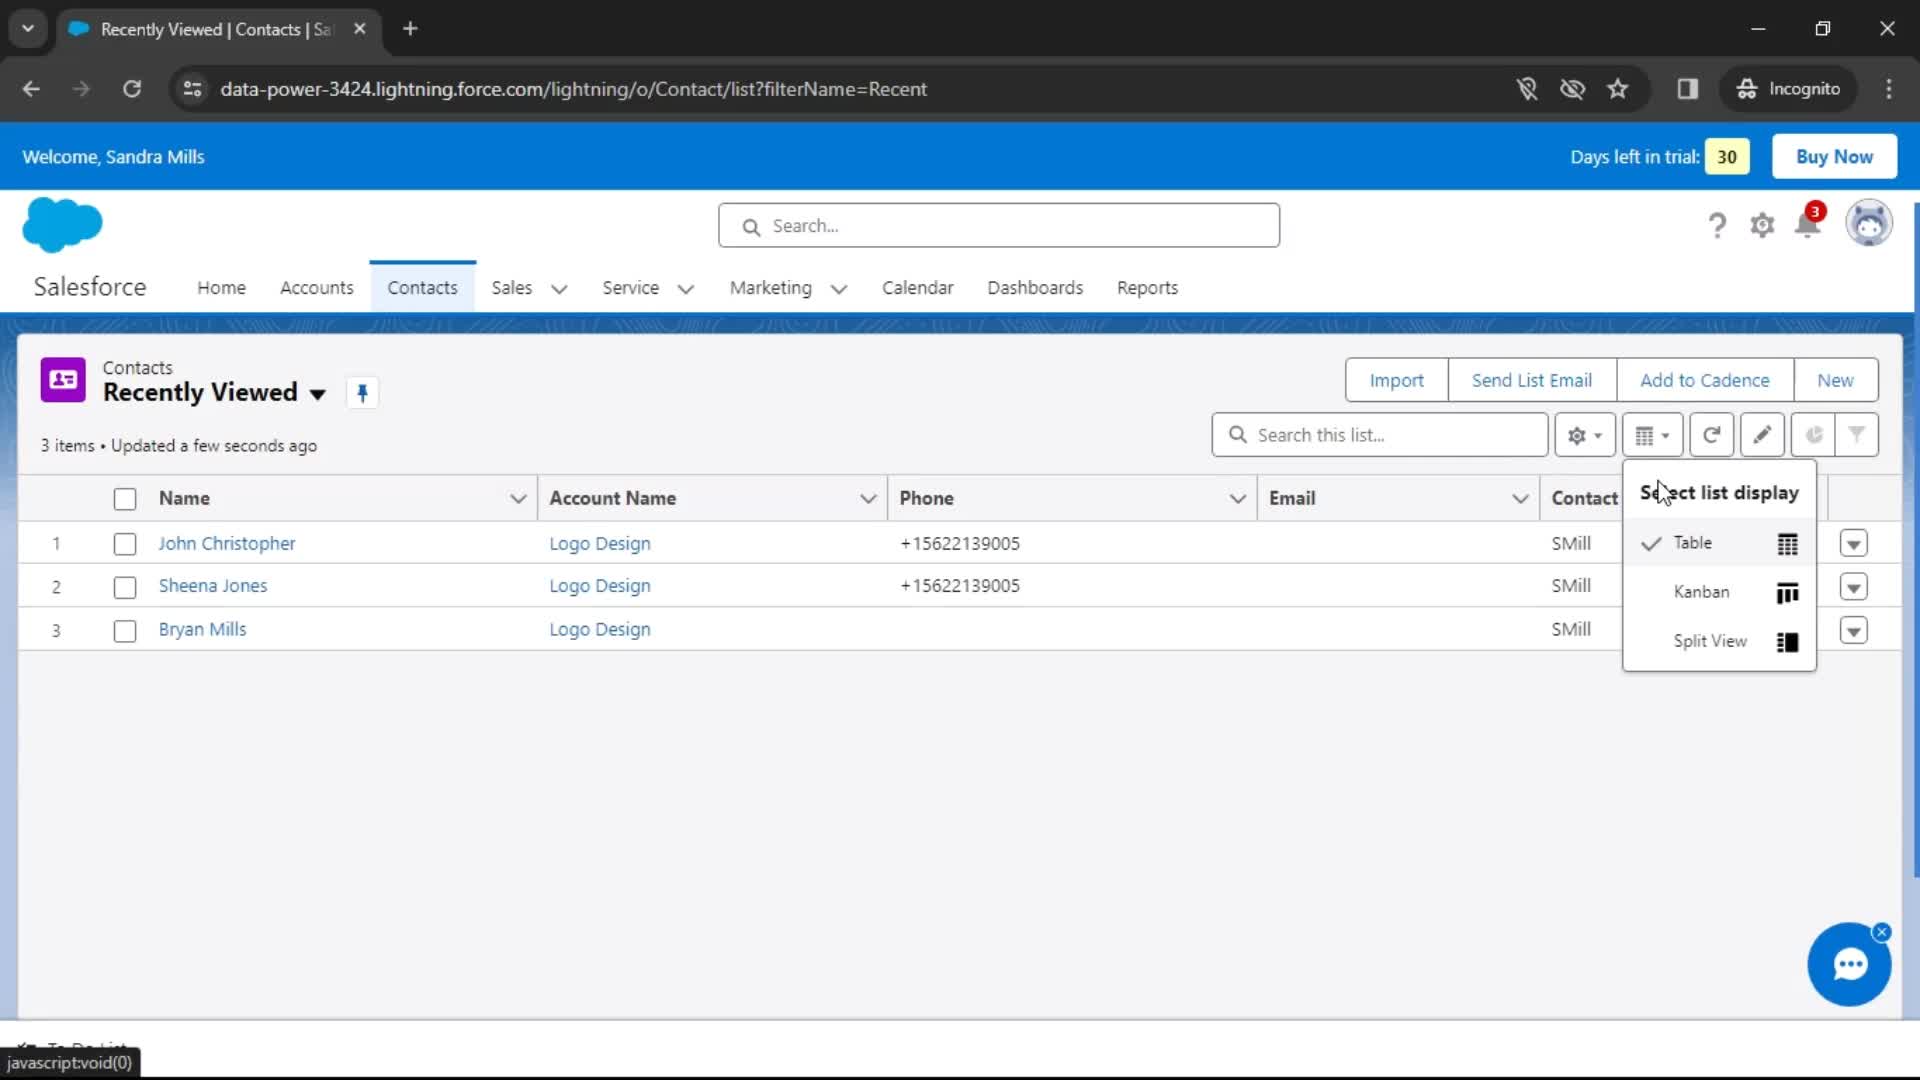Refresh the contacts list

1711,435
